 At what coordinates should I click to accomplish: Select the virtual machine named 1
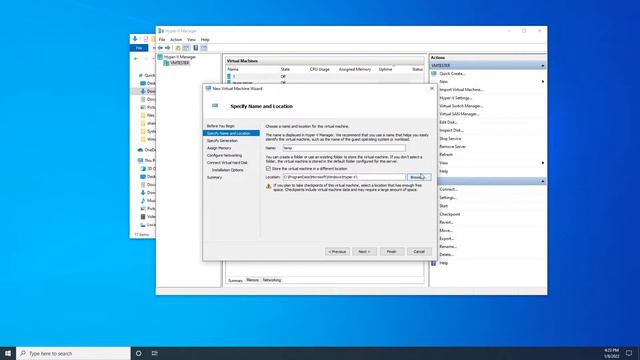234,76
